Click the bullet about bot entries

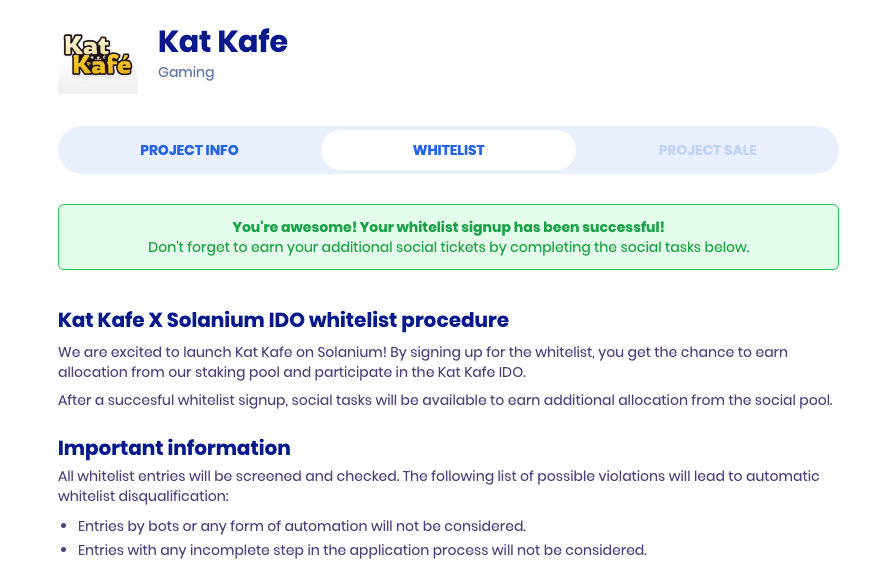[x=302, y=526]
